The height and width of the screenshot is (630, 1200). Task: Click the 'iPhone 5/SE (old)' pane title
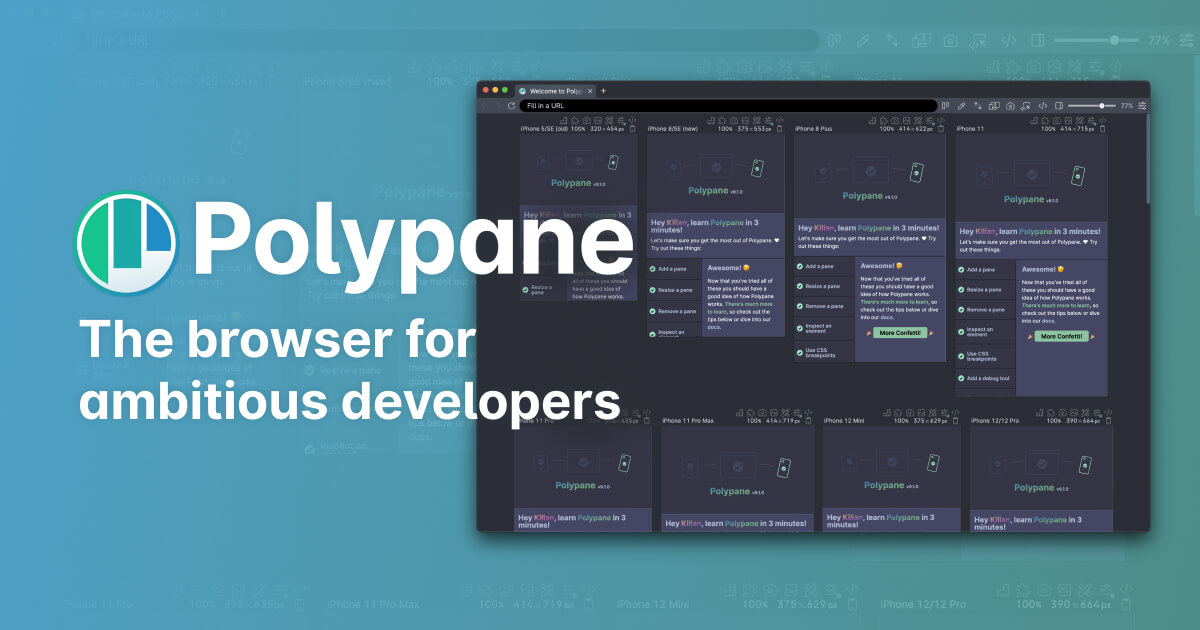point(545,129)
